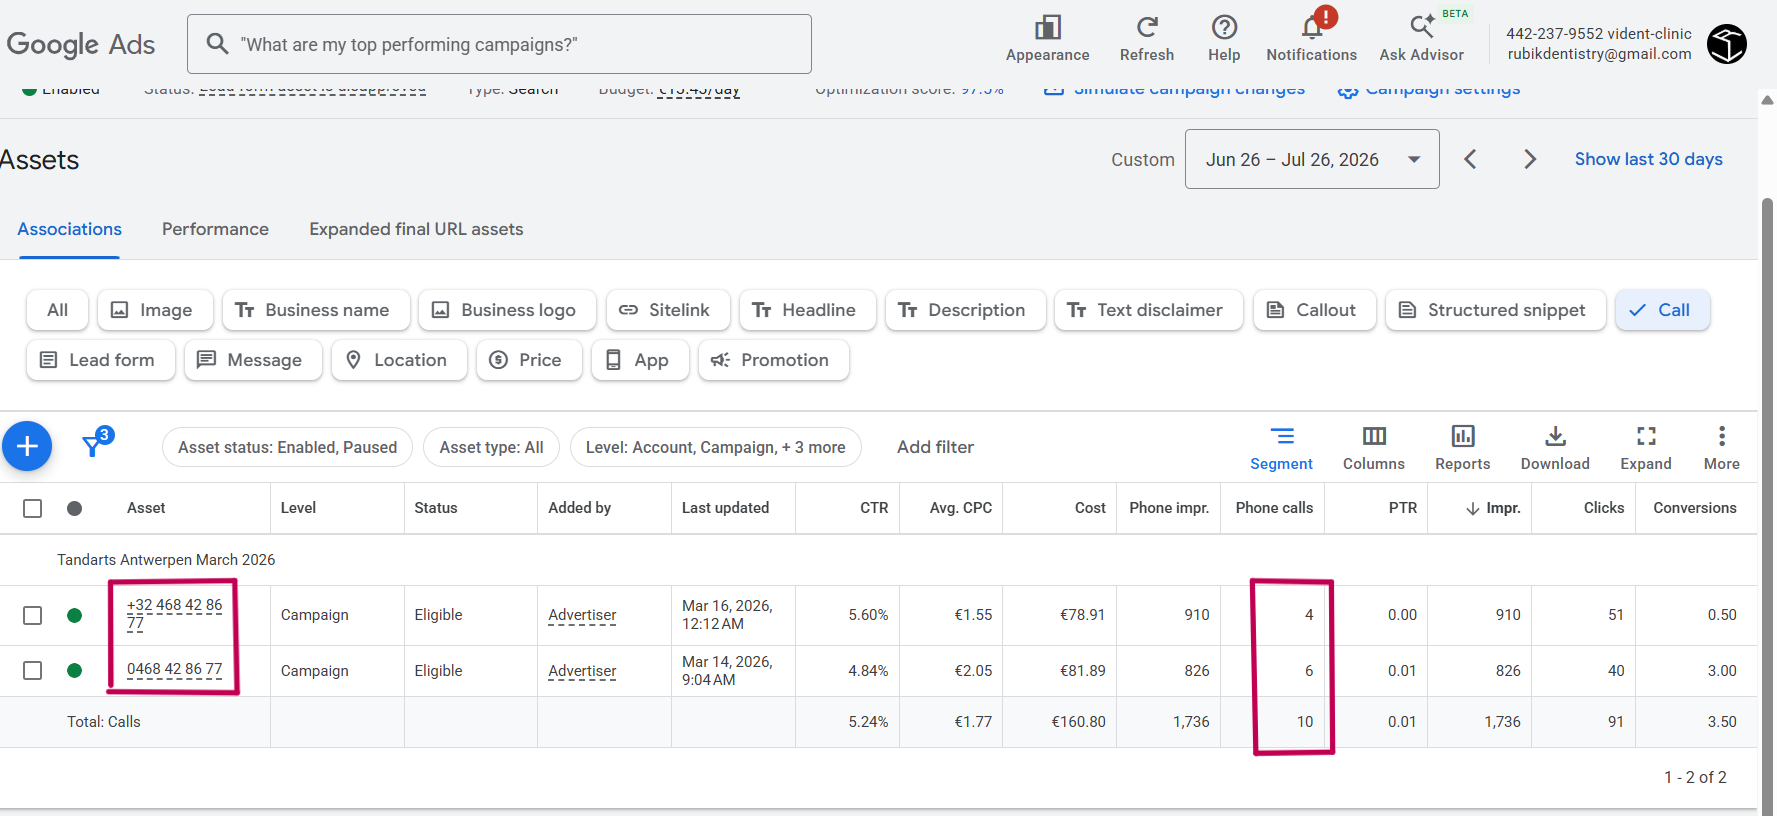Viewport: 1777px width, 816px height.
Task: Switch to the Performance tab
Action: point(215,229)
